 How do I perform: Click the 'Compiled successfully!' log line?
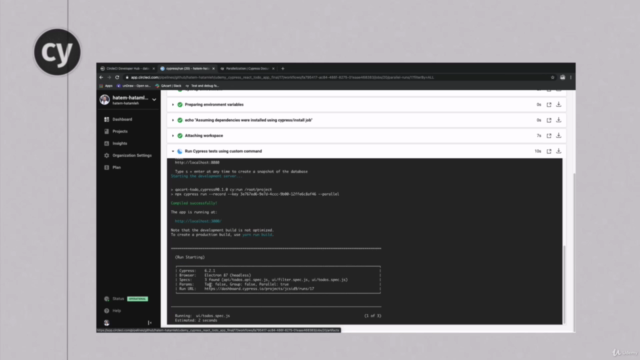[x=194, y=203]
